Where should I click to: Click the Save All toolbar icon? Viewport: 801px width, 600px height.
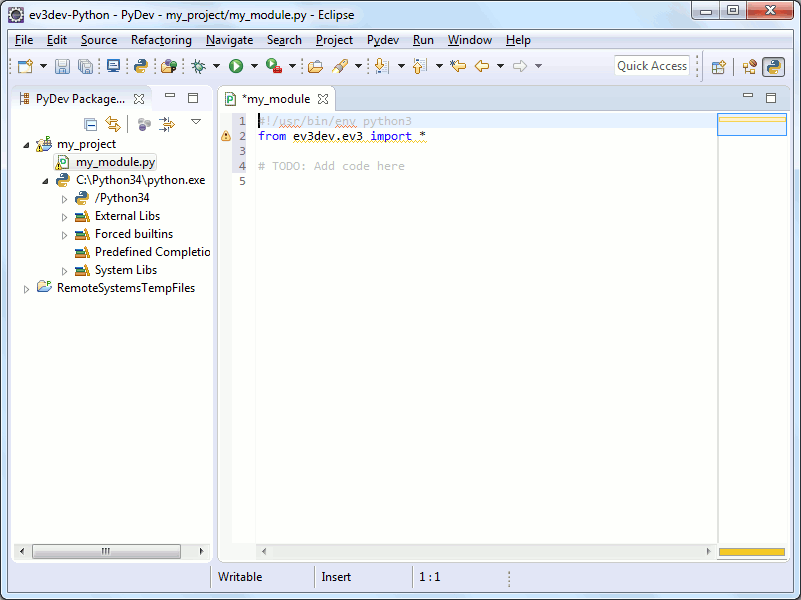point(85,66)
